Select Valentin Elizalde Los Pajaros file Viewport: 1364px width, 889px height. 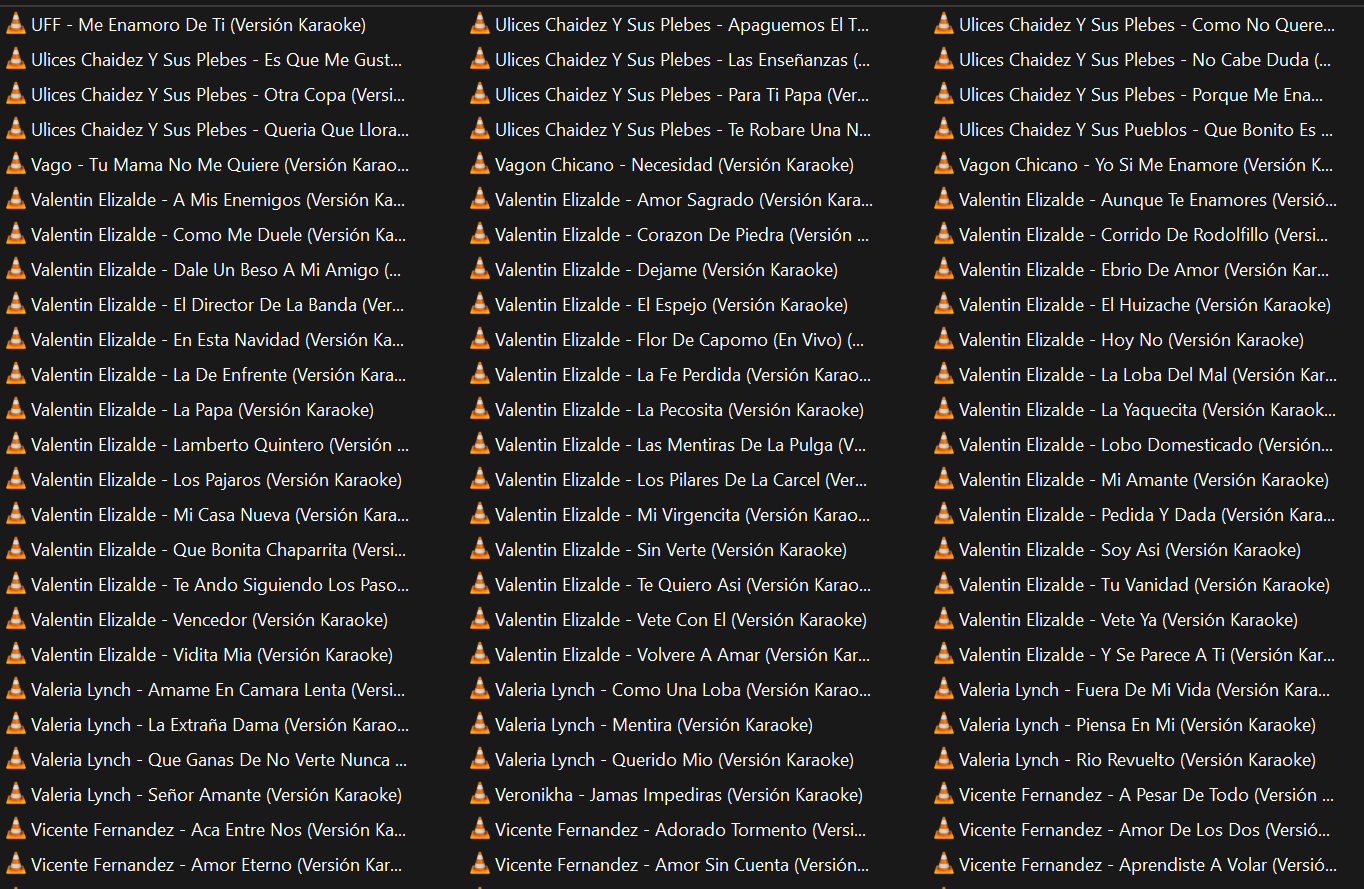(x=216, y=480)
